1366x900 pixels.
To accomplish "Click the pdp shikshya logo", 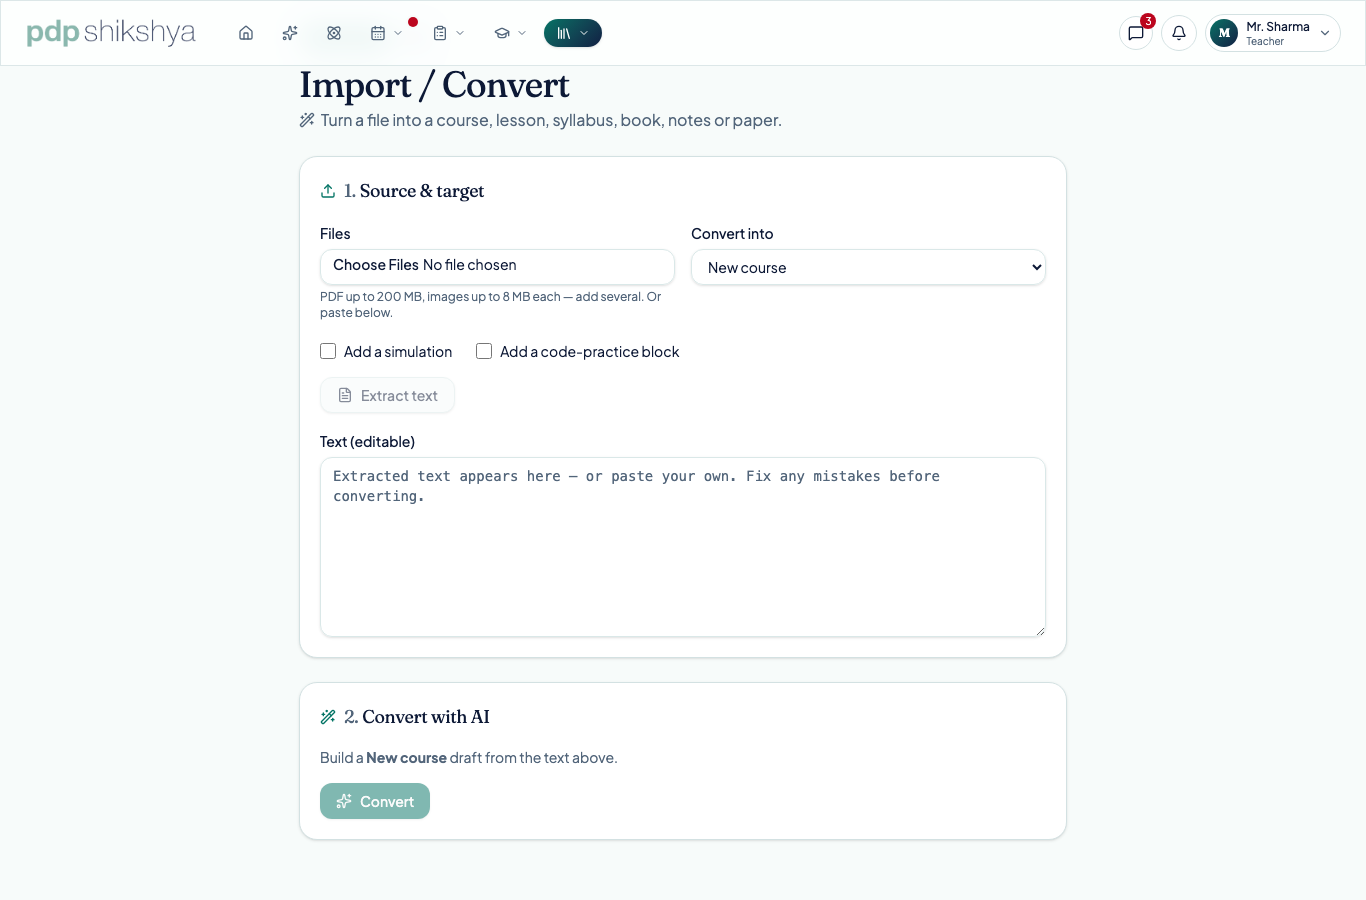I will 111,32.
